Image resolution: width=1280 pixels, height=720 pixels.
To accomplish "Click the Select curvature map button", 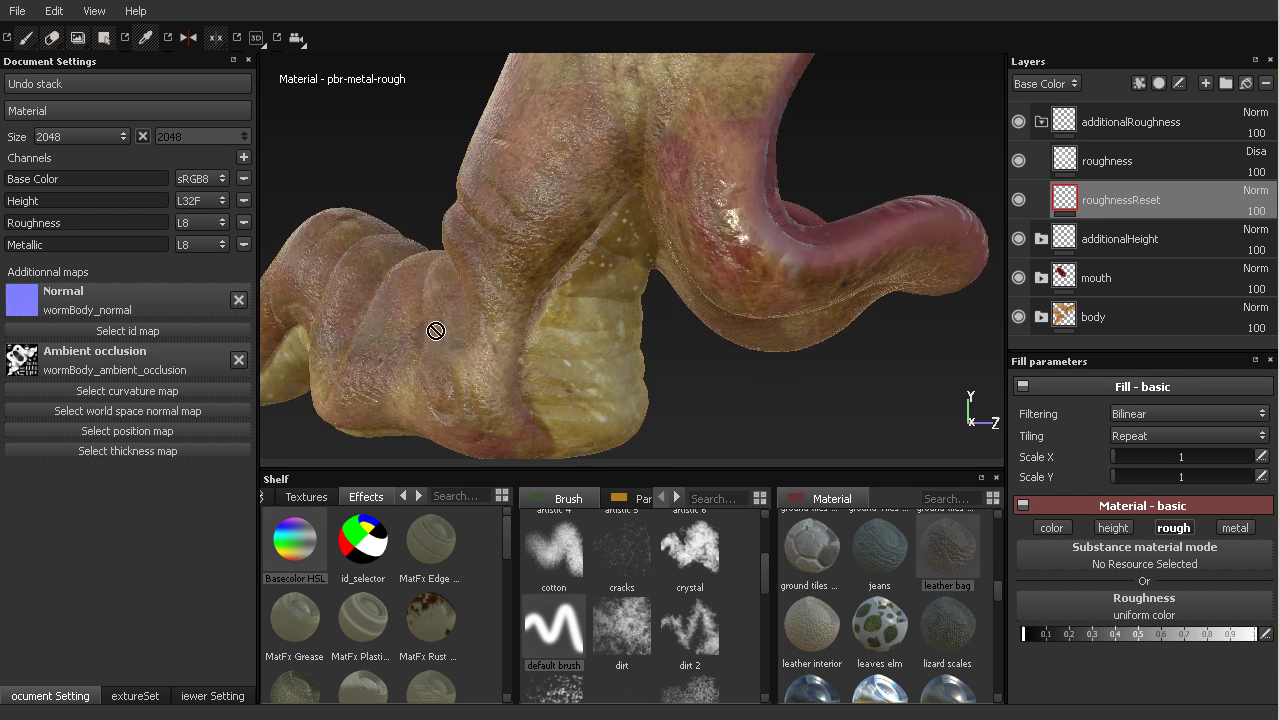I will 127,391.
